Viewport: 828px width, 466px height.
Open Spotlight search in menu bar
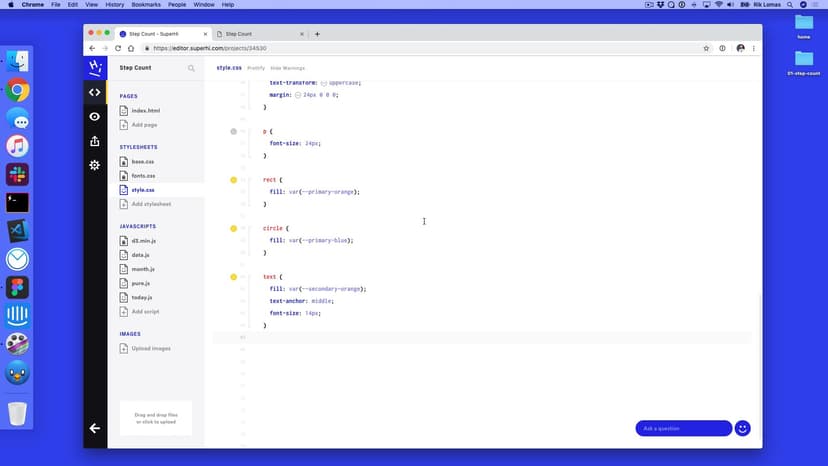(x=790, y=5)
